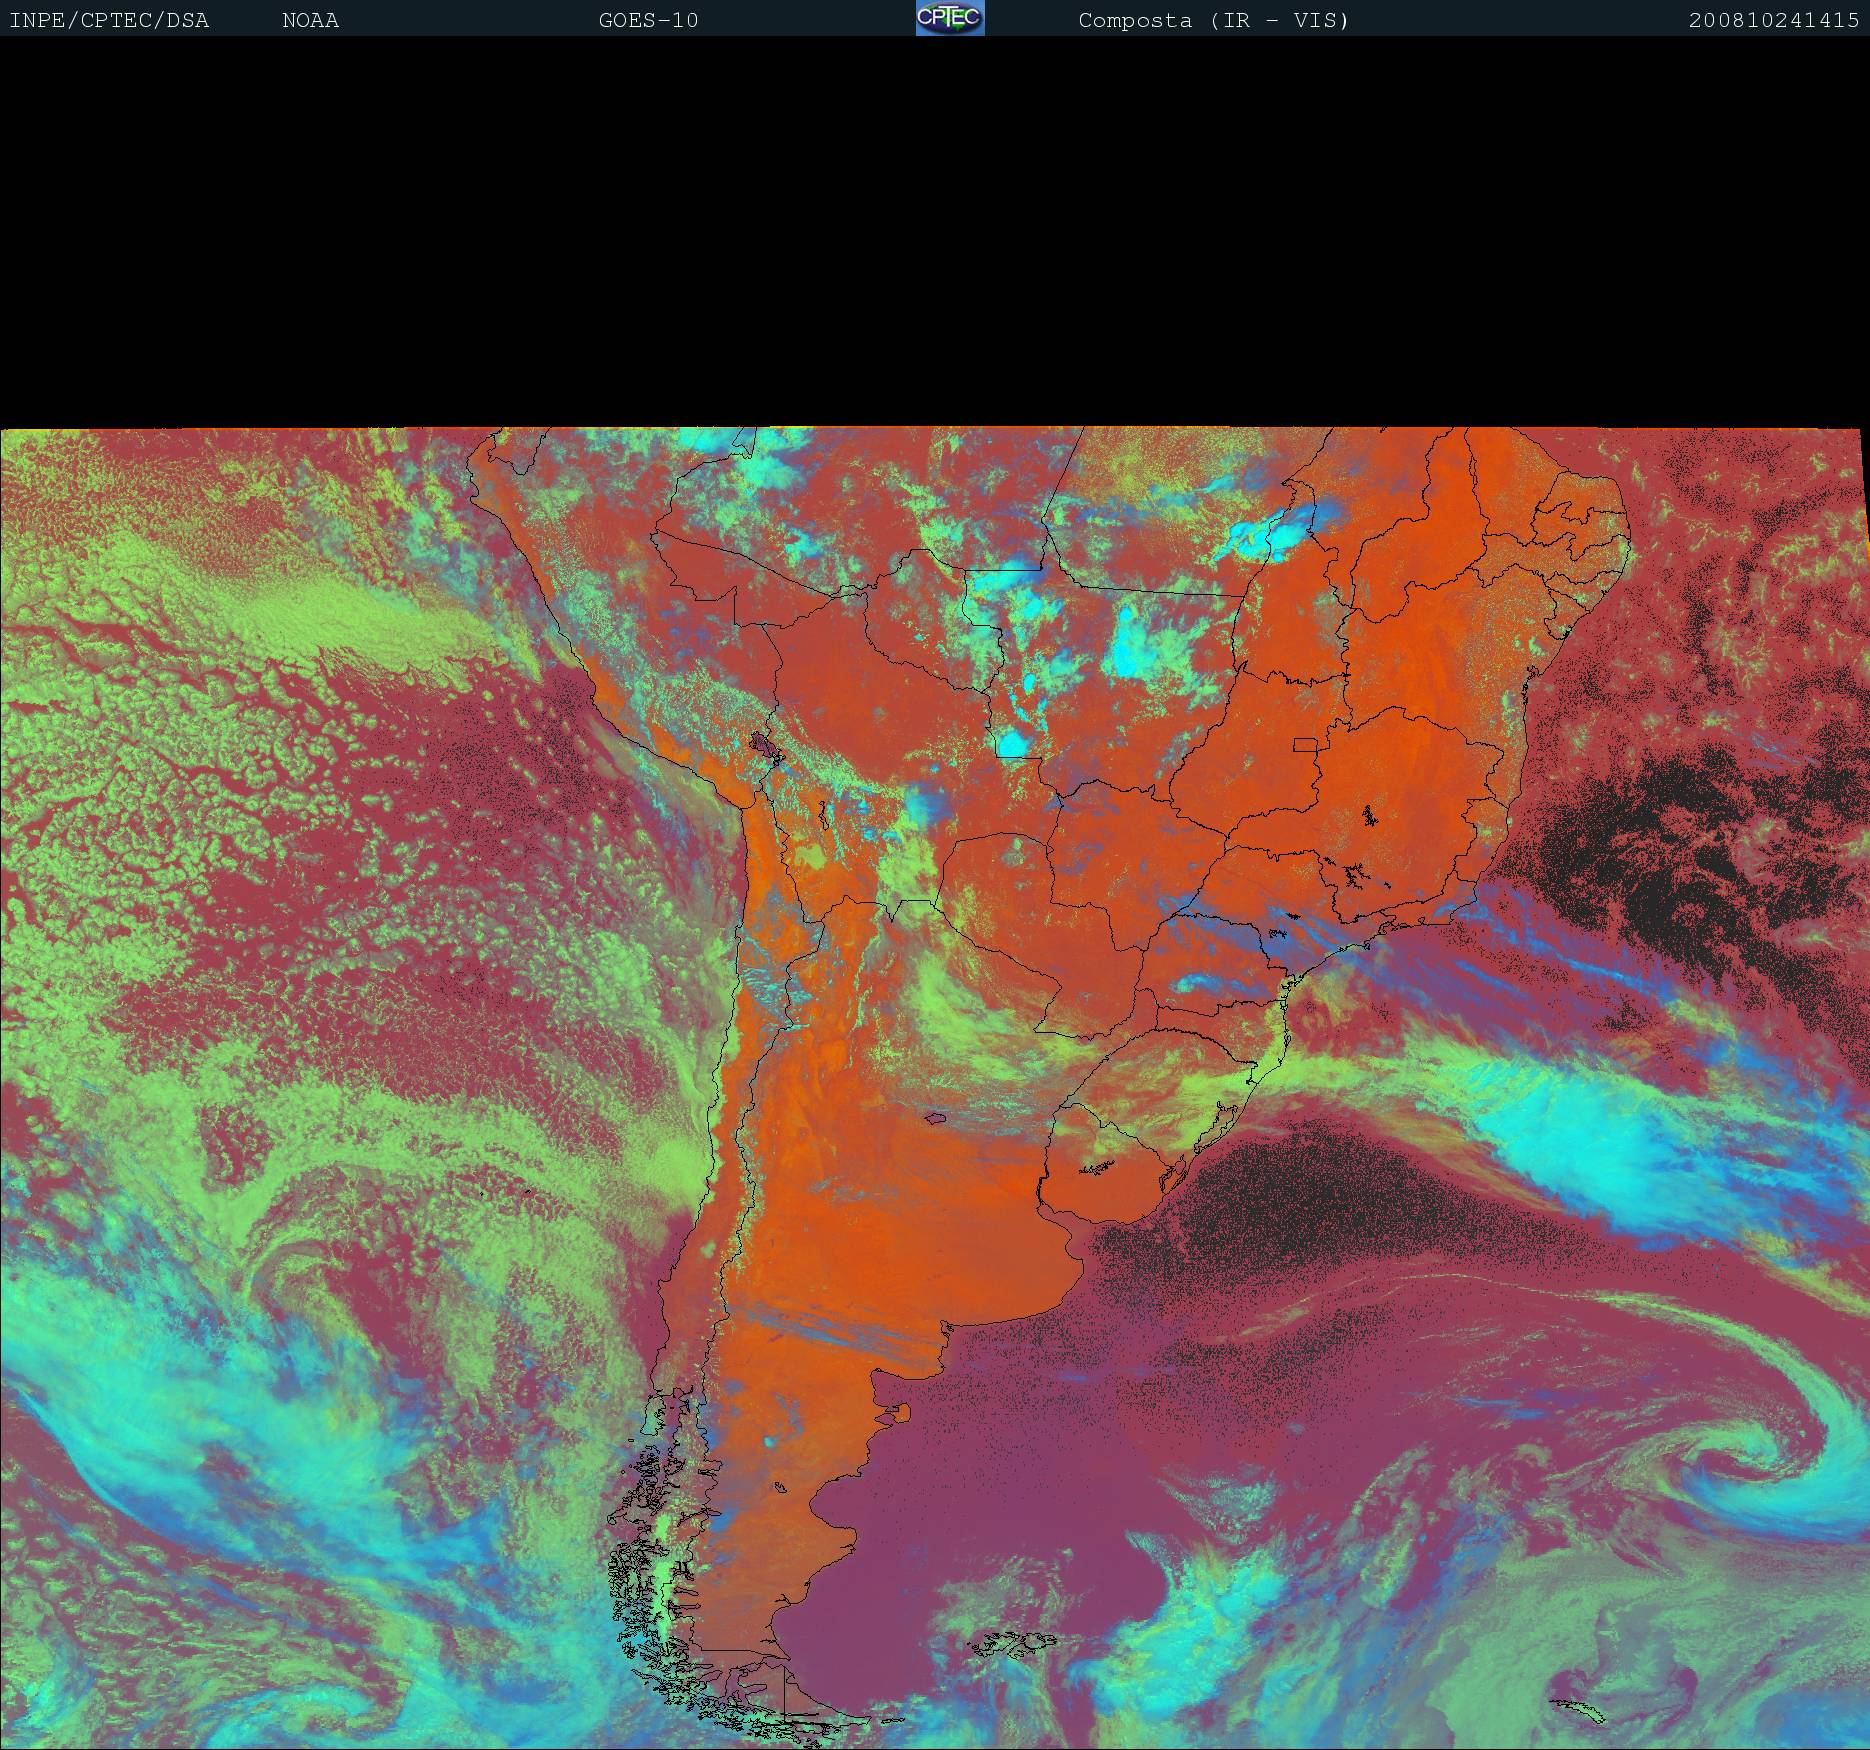Click the Lake Titicaca outline

coord(767,746)
